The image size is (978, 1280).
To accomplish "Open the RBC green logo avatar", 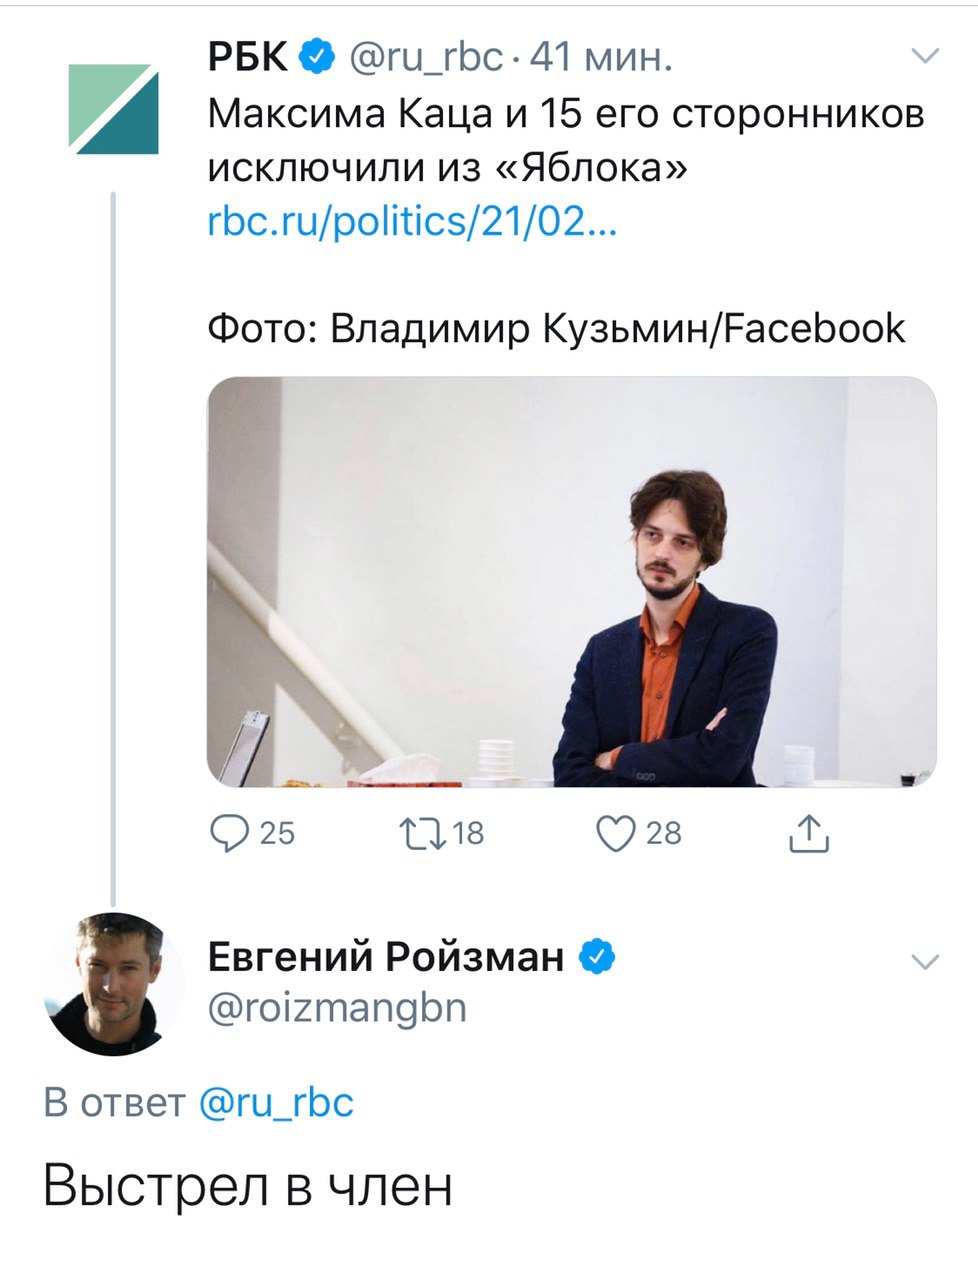I will pos(113,109).
